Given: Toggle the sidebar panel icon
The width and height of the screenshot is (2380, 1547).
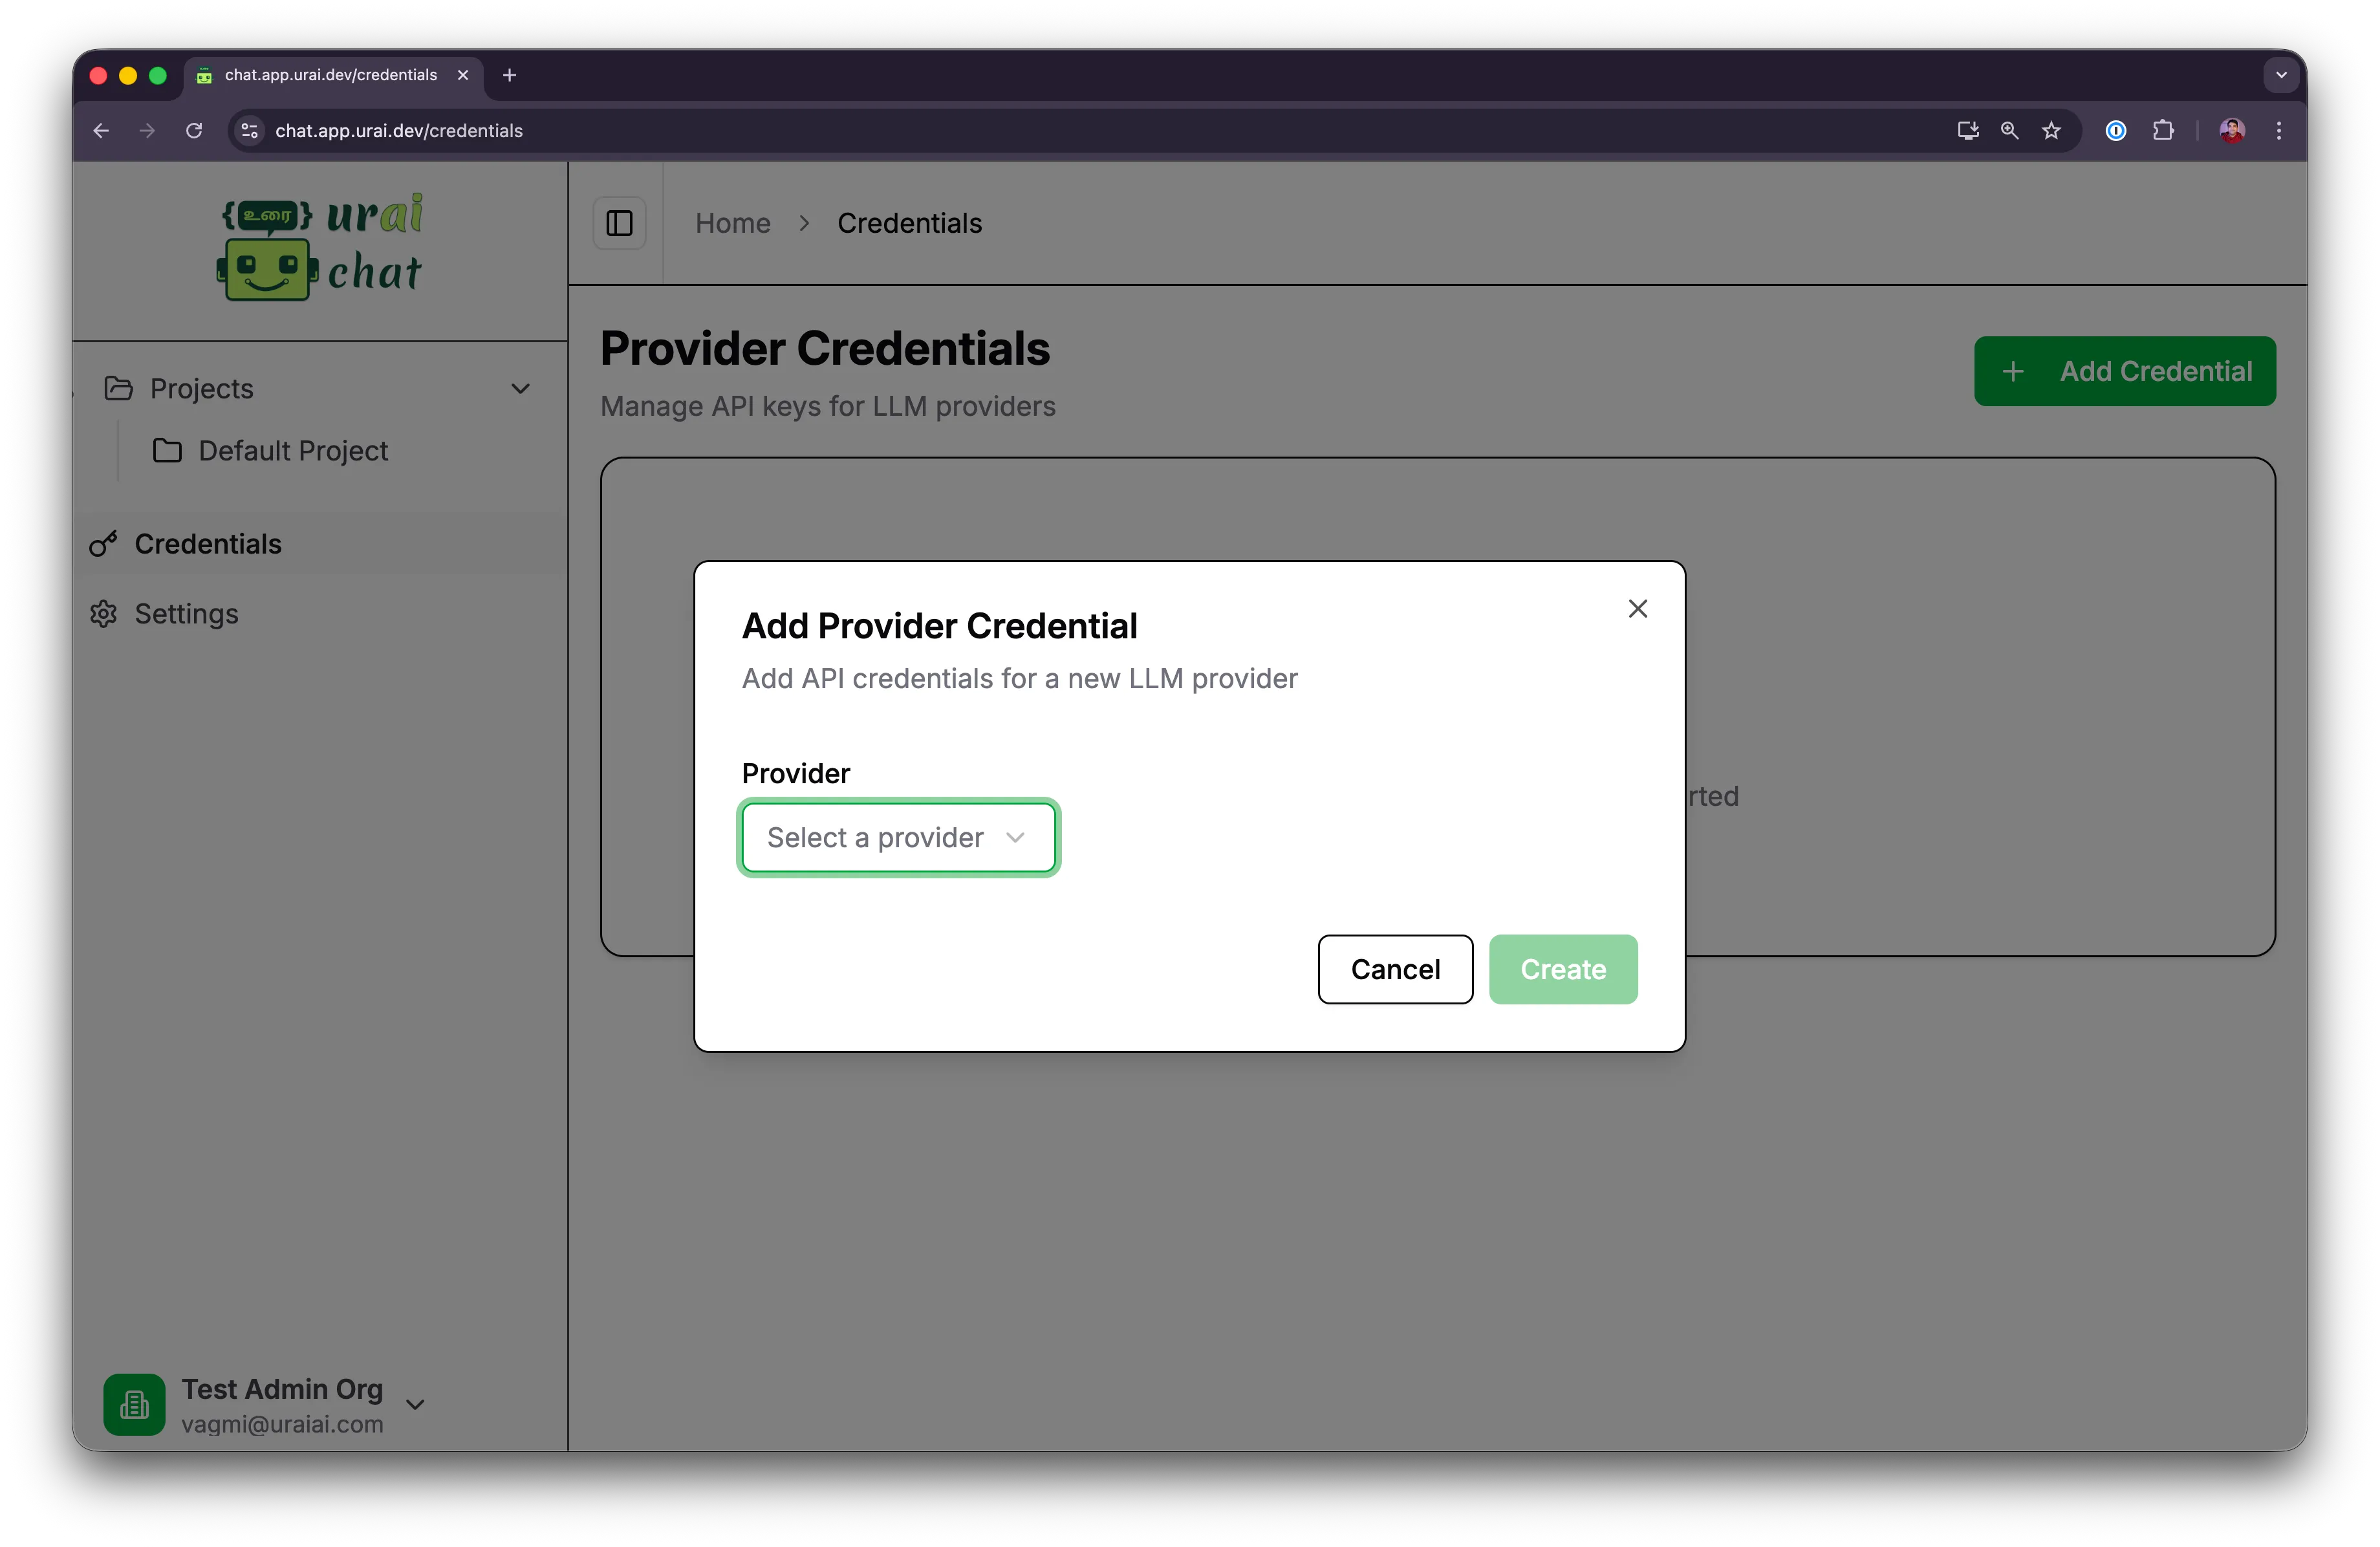Looking at the screenshot, I should [619, 223].
